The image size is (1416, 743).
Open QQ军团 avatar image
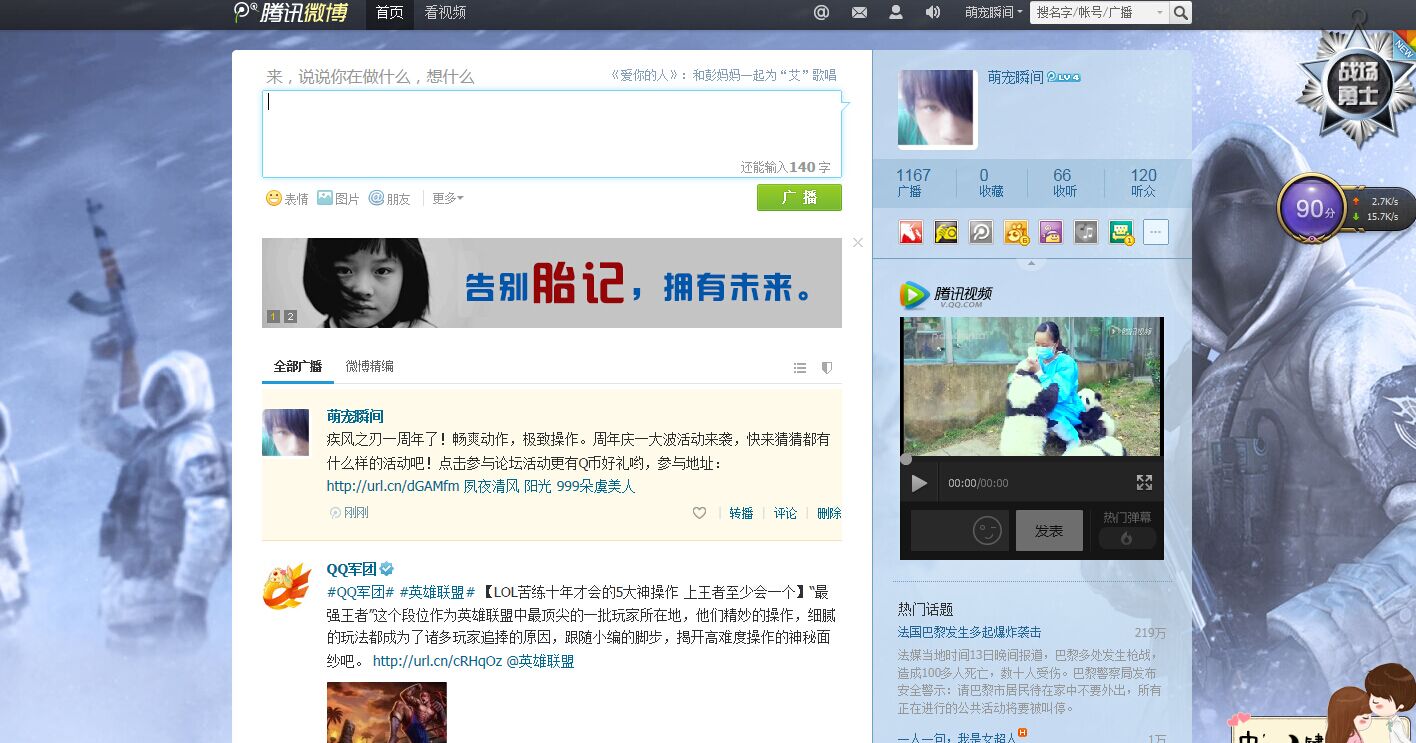287,586
